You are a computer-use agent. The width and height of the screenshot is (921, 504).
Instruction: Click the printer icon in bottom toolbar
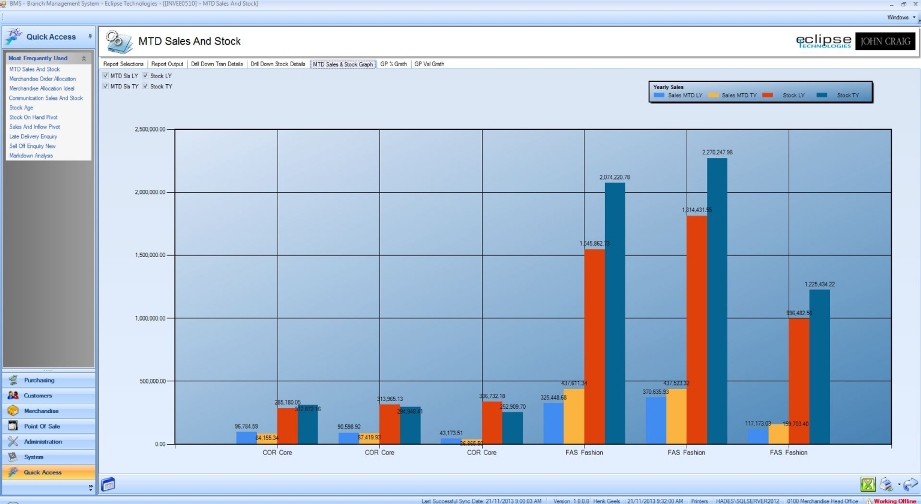coord(886,484)
